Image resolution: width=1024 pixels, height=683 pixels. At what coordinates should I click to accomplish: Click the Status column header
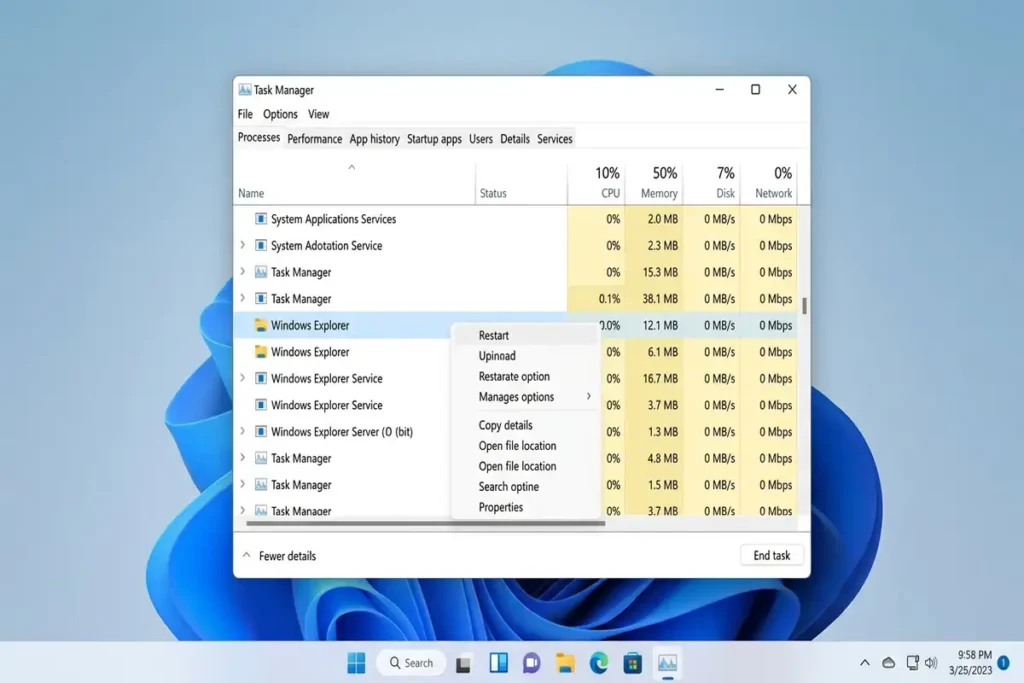[x=521, y=182]
